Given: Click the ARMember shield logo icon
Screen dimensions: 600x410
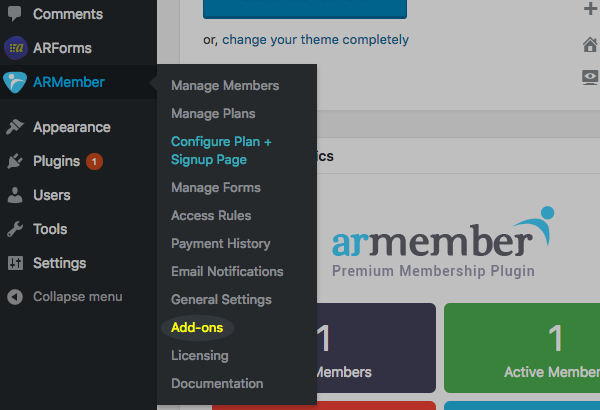Looking at the screenshot, I should pos(15,82).
